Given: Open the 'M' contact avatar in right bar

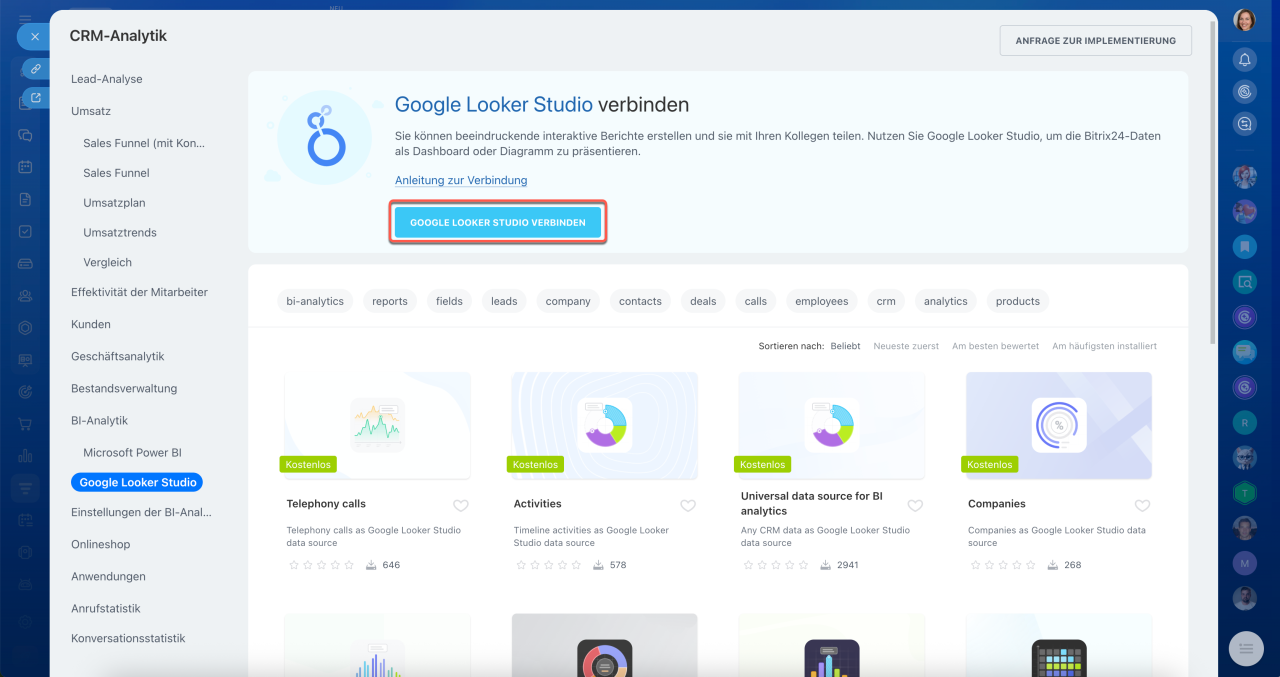Looking at the screenshot, I should click(1244, 563).
